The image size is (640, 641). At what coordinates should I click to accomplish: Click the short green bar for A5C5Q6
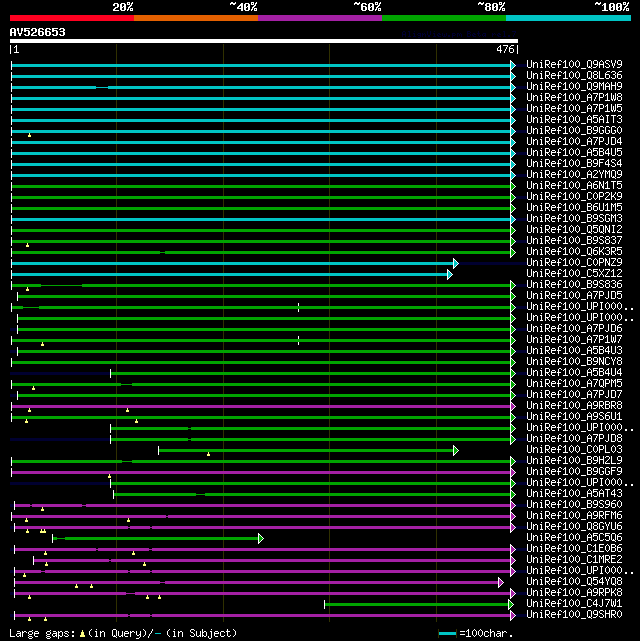(x=156, y=538)
